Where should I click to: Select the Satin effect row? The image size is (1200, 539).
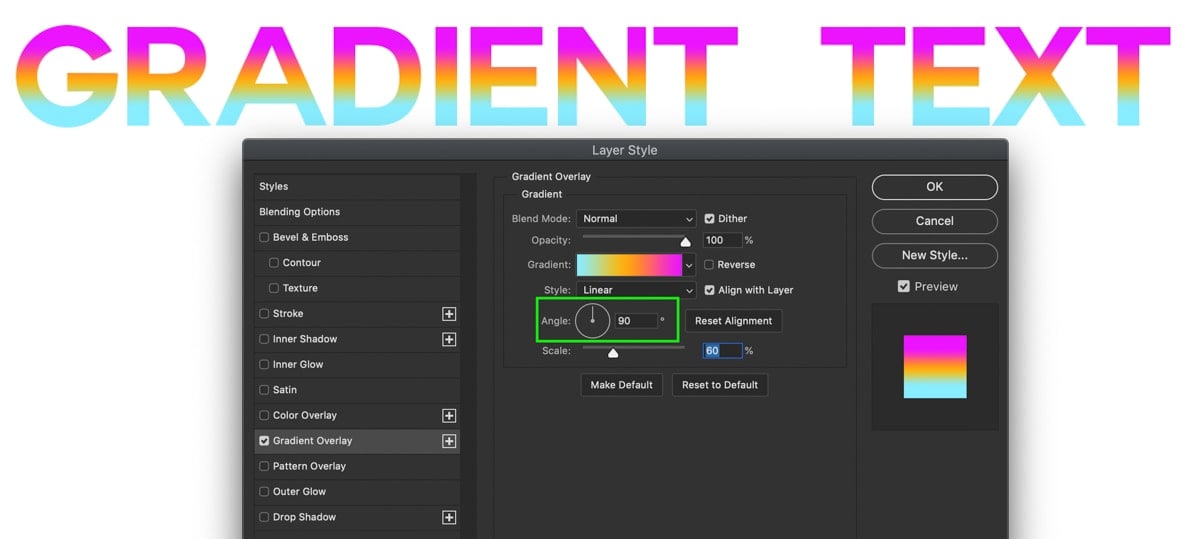(358, 390)
